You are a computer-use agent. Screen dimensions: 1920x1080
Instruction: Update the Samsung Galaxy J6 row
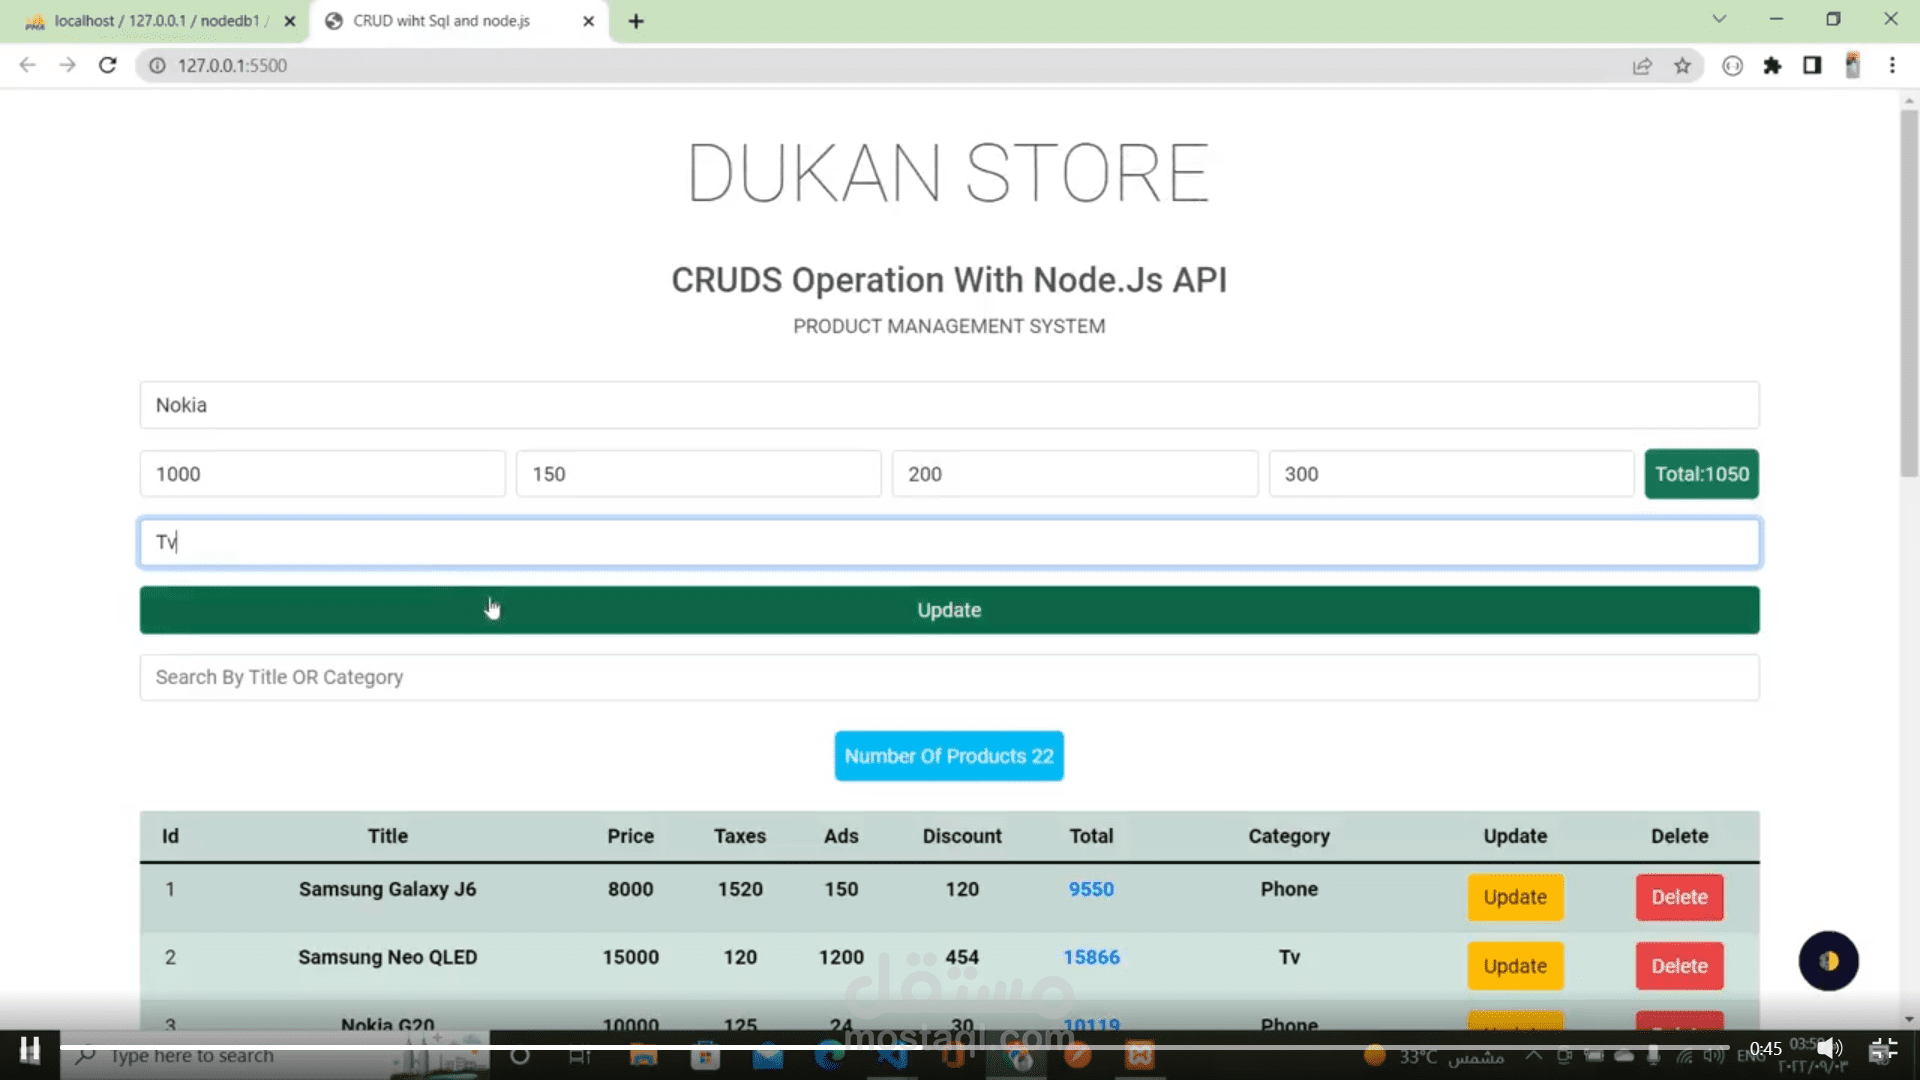pyautogui.click(x=1515, y=897)
